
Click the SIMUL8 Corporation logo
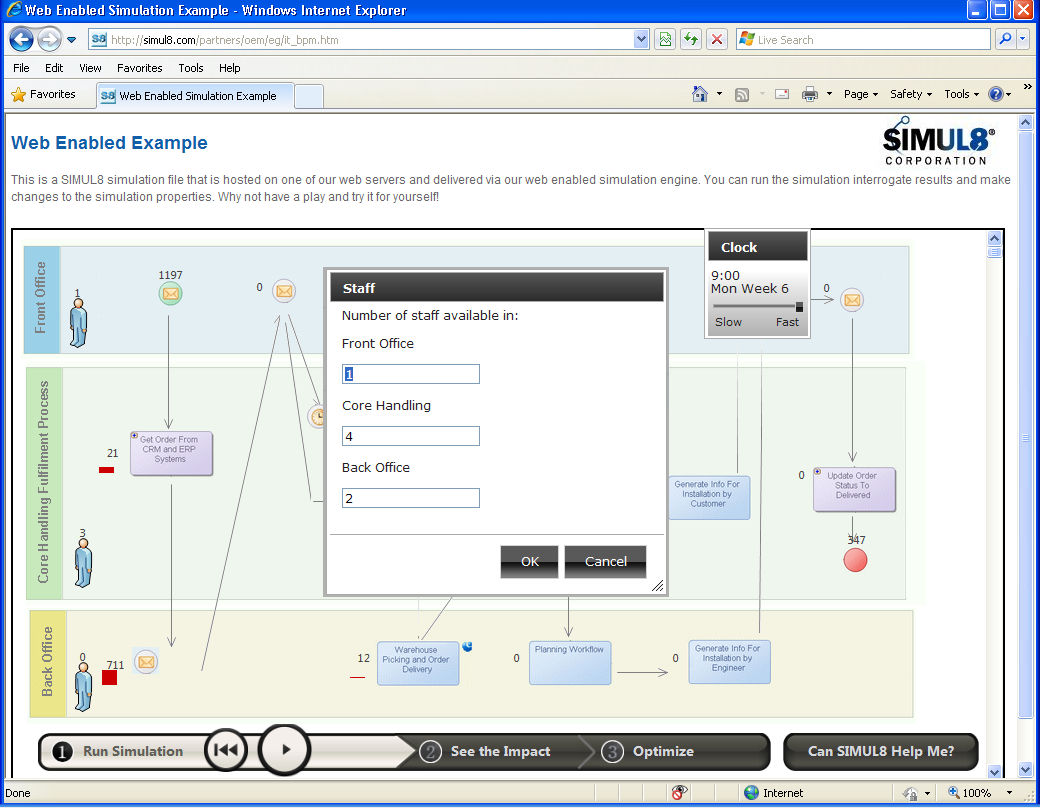click(935, 139)
